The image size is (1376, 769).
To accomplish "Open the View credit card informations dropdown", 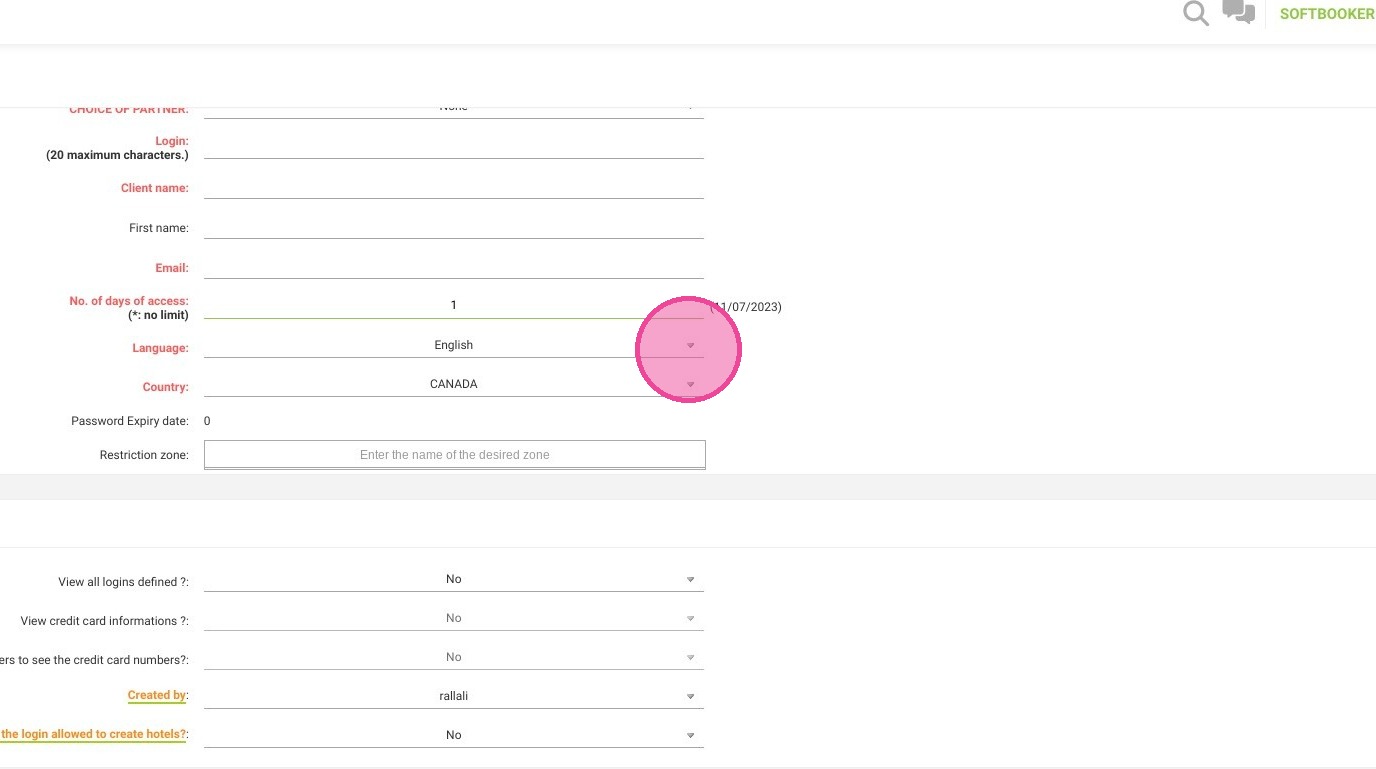I will pyautogui.click(x=454, y=618).
